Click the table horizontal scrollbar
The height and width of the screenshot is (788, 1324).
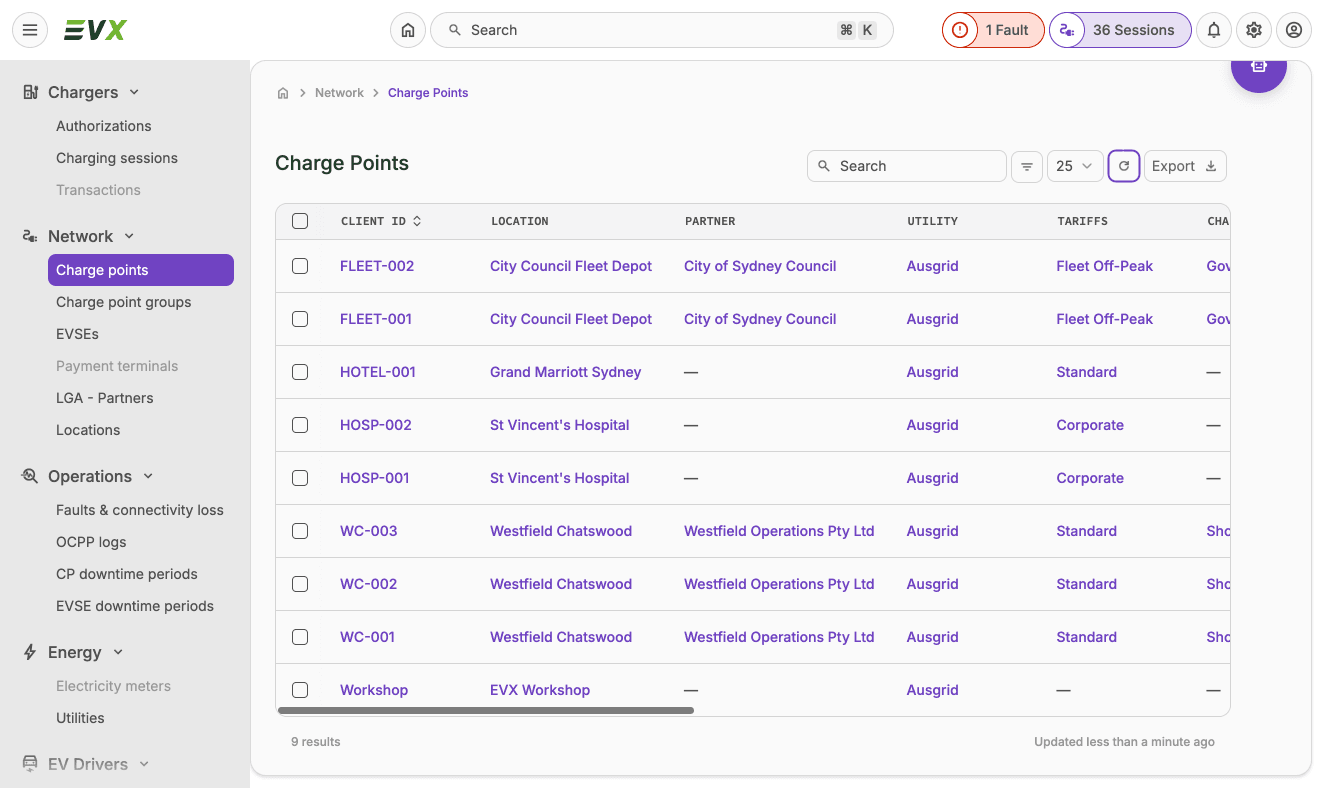coord(485,711)
